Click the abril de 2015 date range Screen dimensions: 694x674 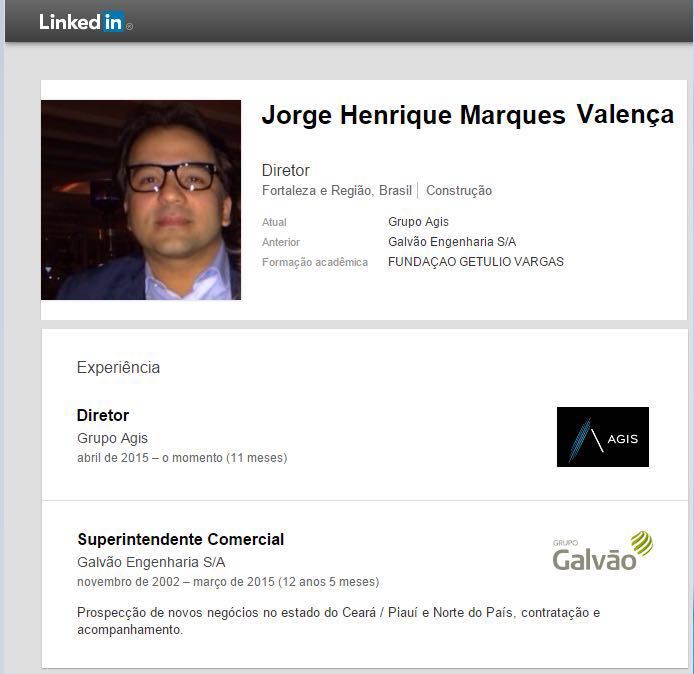coord(182,458)
